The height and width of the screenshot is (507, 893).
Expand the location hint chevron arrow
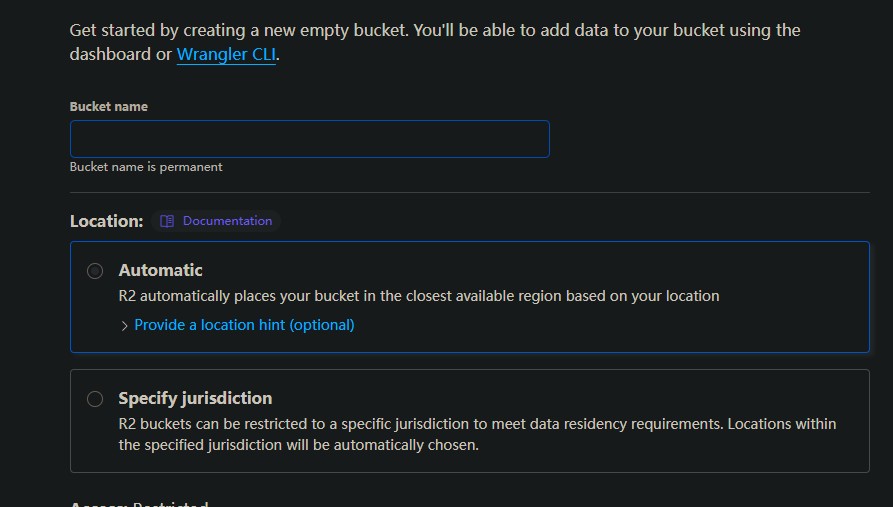124,326
